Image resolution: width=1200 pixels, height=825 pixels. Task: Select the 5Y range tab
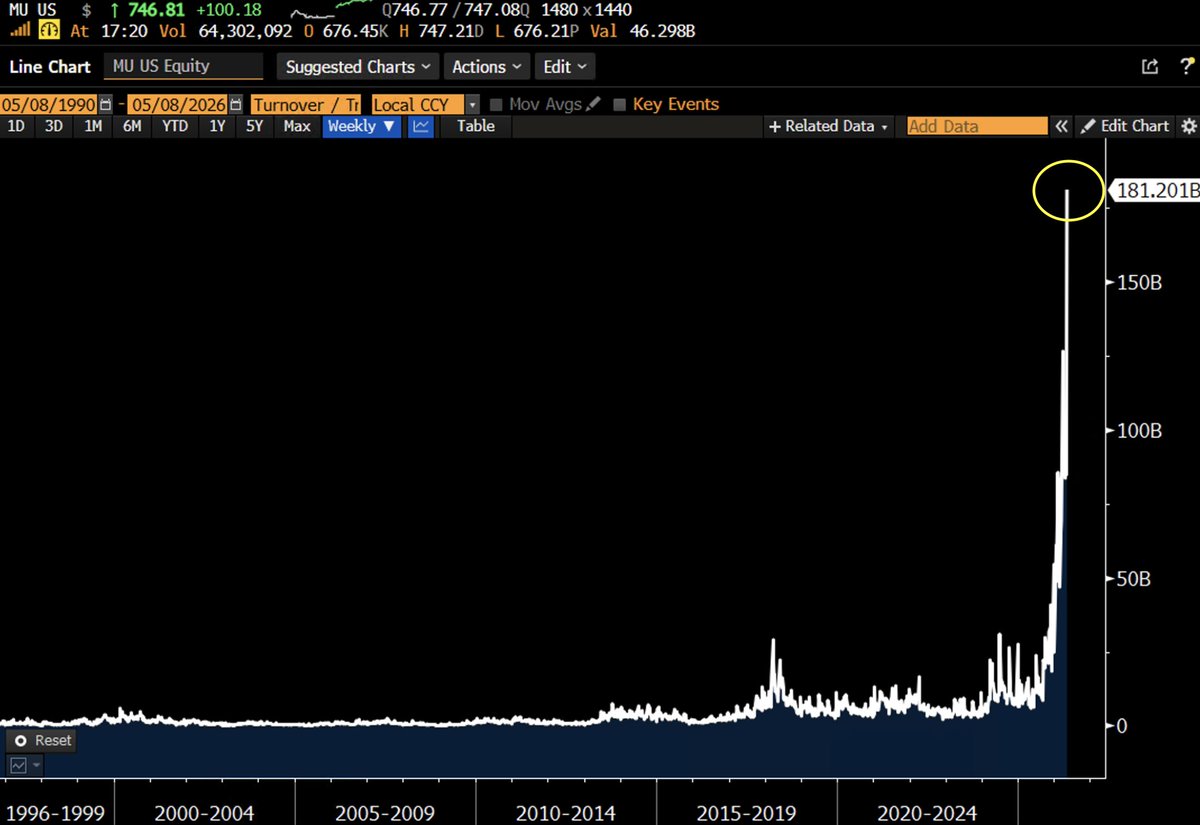pyautogui.click(x=255, y=126)
